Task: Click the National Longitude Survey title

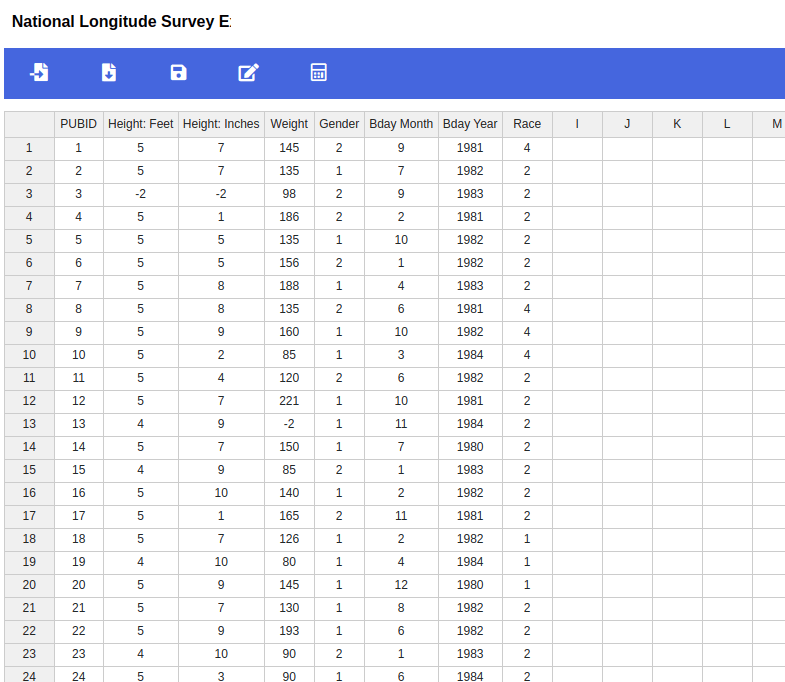Action: point(121,22)
